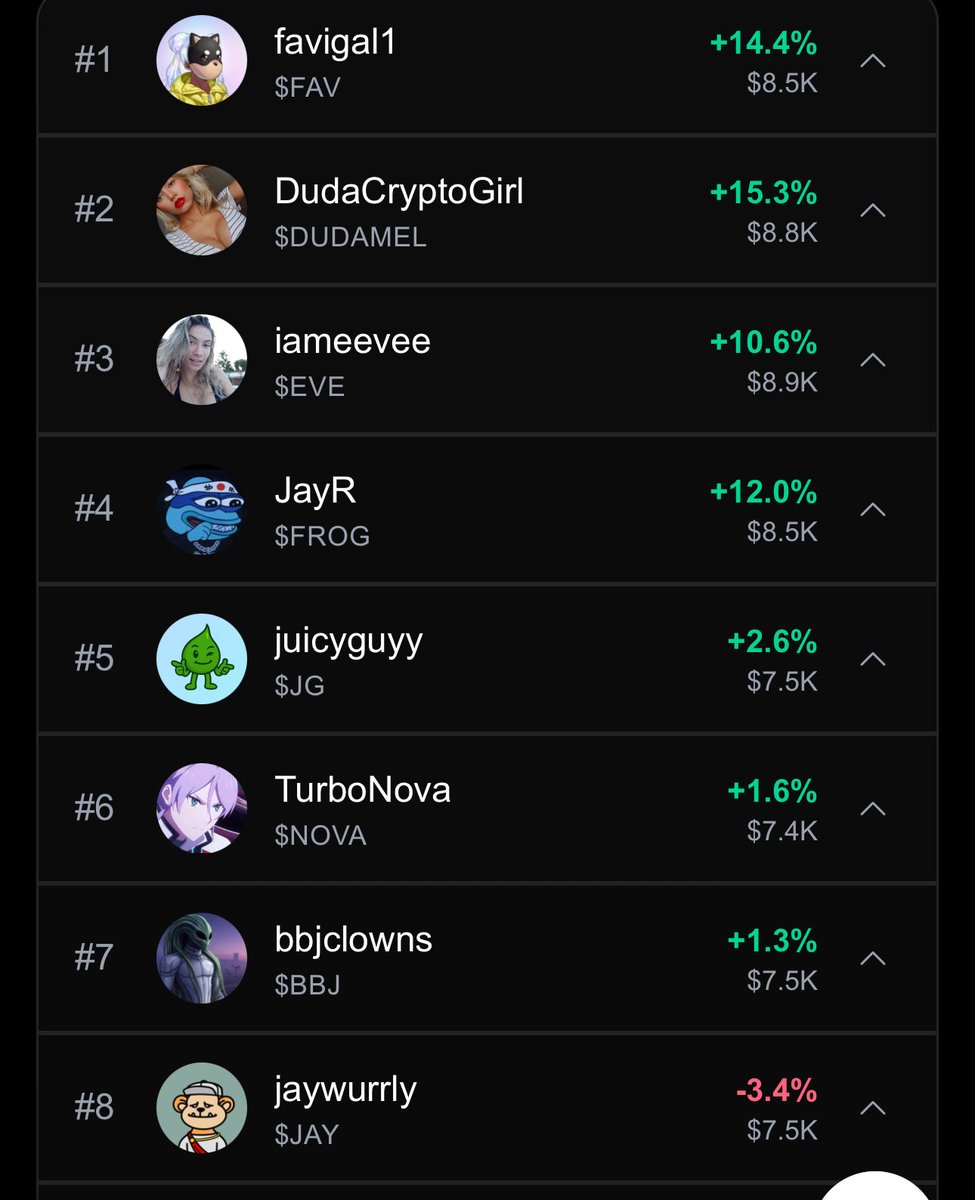Image resolution: width=975 pixels, height=1200 pixels.
Task: Collapse the TurboNova row chevron
Action: click(x=872, y=808)
